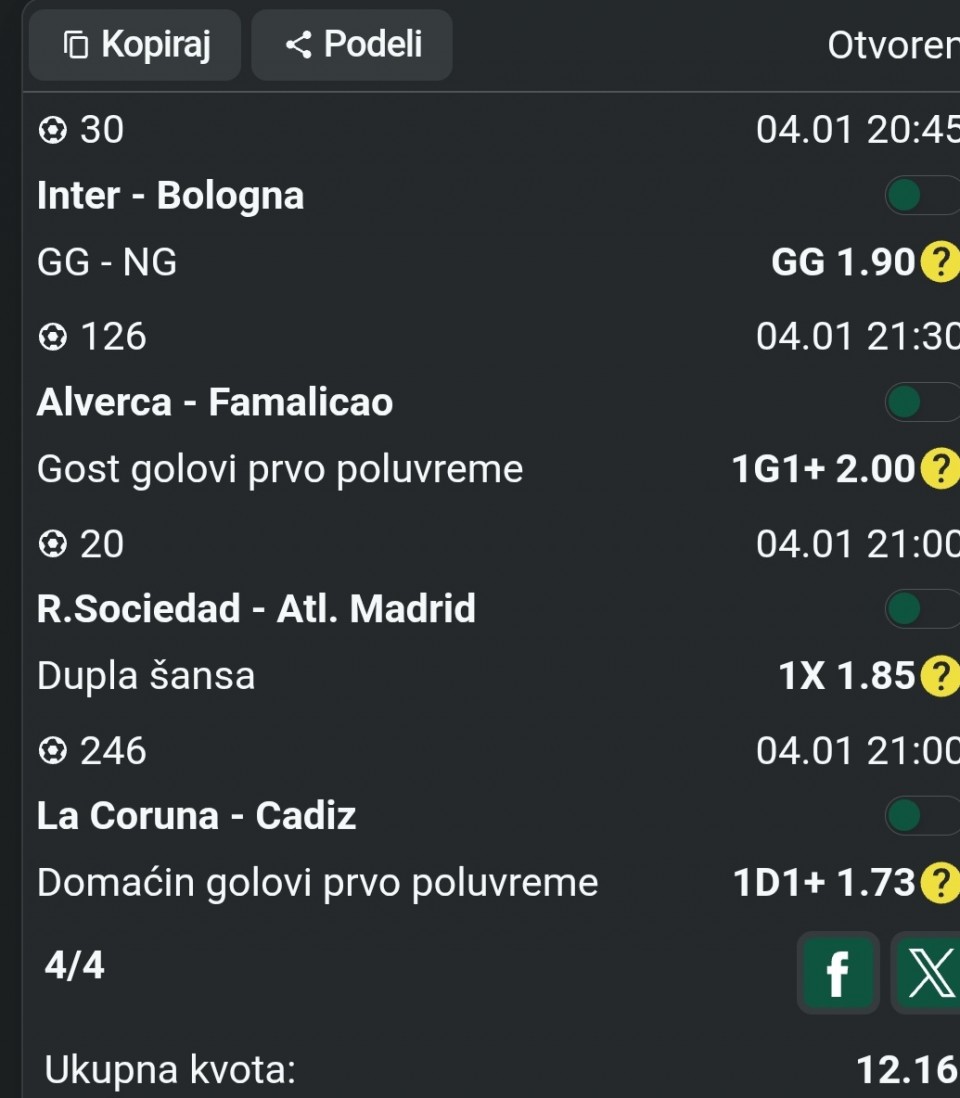Share the ticket on Facebook

coord(838,973)
